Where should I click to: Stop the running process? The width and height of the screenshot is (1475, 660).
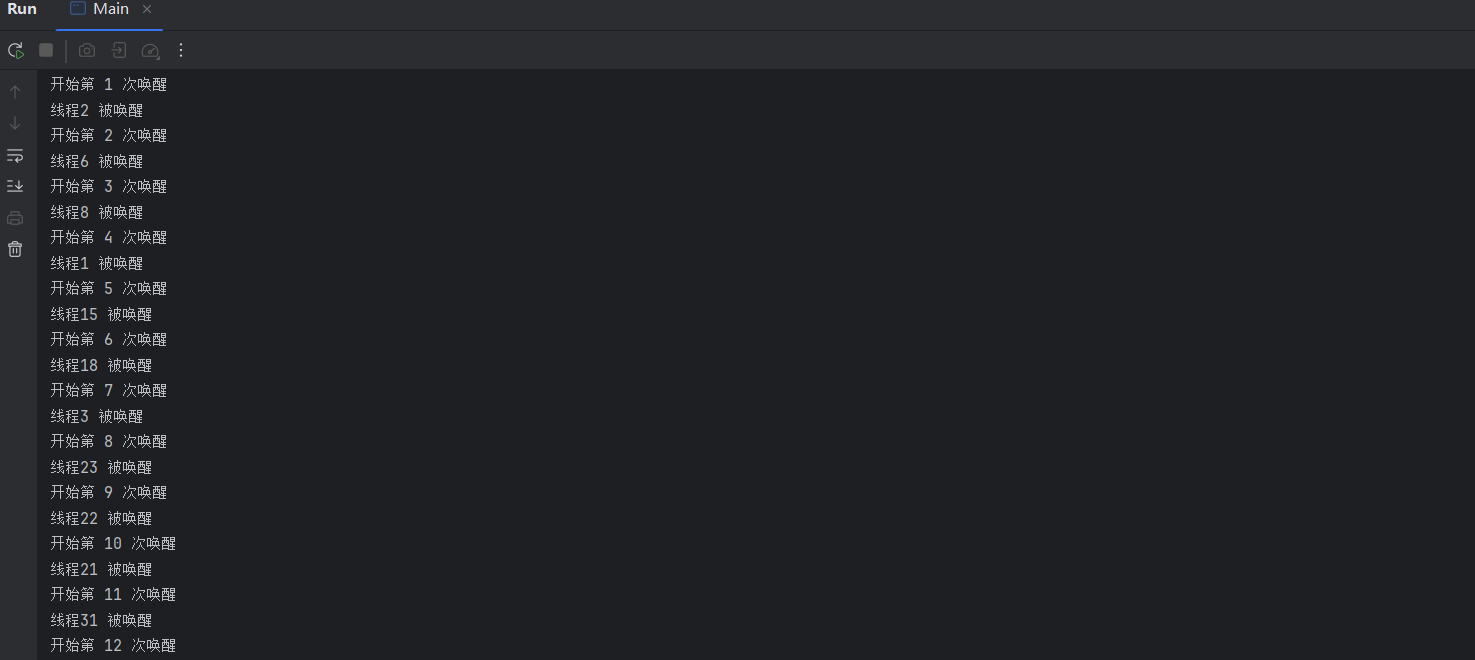(x=46, y=50)
